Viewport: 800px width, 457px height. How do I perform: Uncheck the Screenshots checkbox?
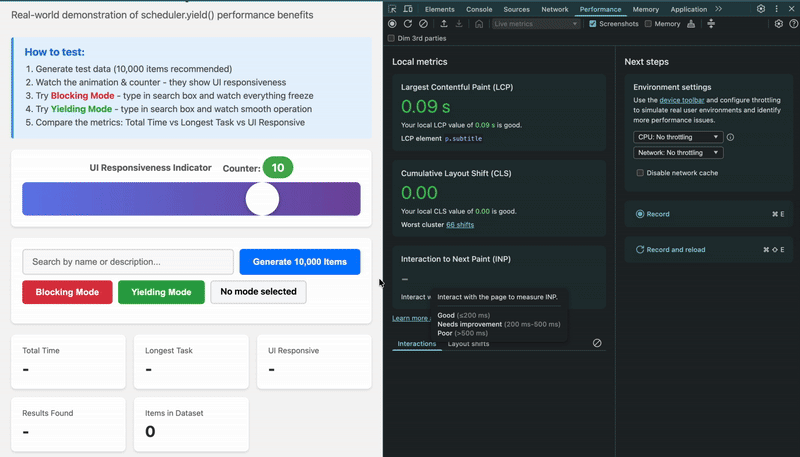pyautogui.click(x=593, y=23)
